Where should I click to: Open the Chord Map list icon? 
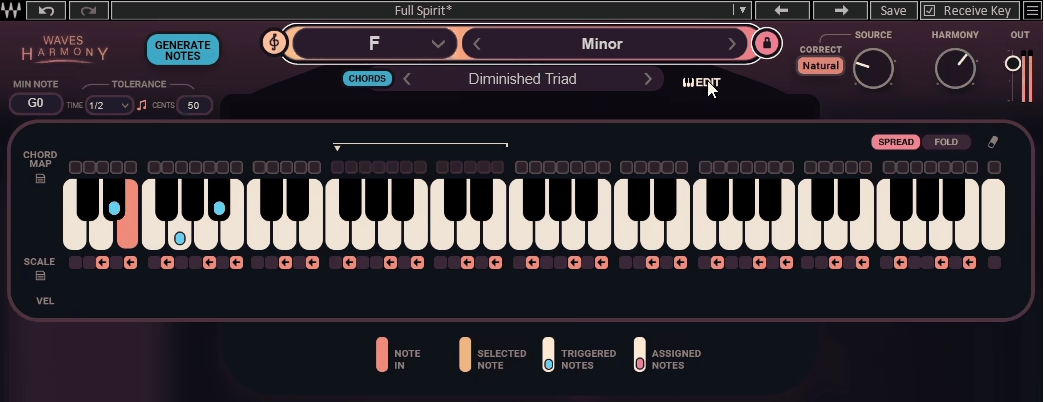point(41,178)
